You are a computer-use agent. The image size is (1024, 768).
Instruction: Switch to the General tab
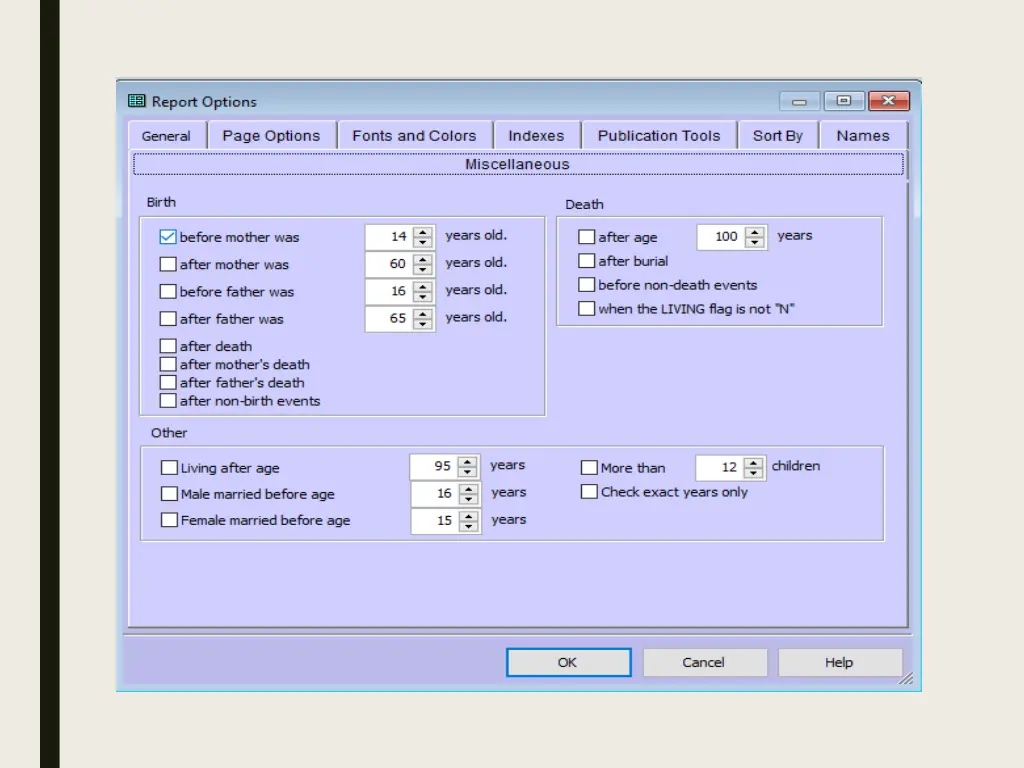(x=167, y=136)
